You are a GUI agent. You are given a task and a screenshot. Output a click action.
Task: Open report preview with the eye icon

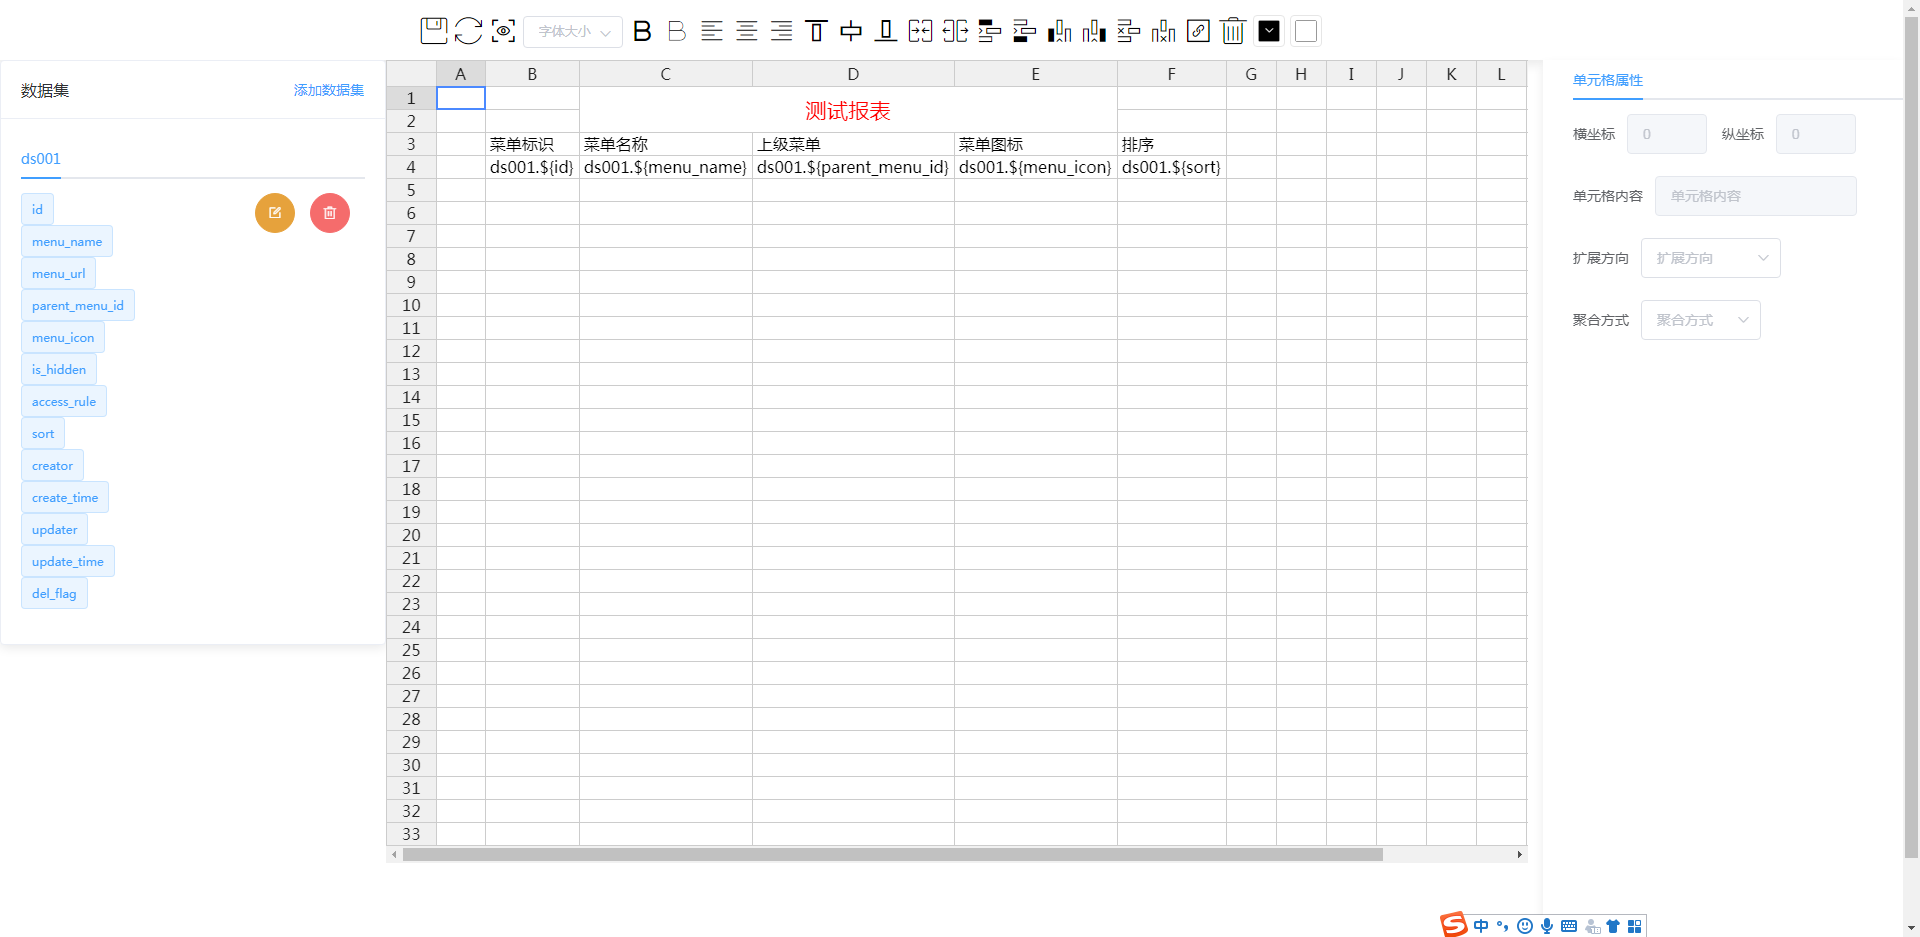click(504, 31)
